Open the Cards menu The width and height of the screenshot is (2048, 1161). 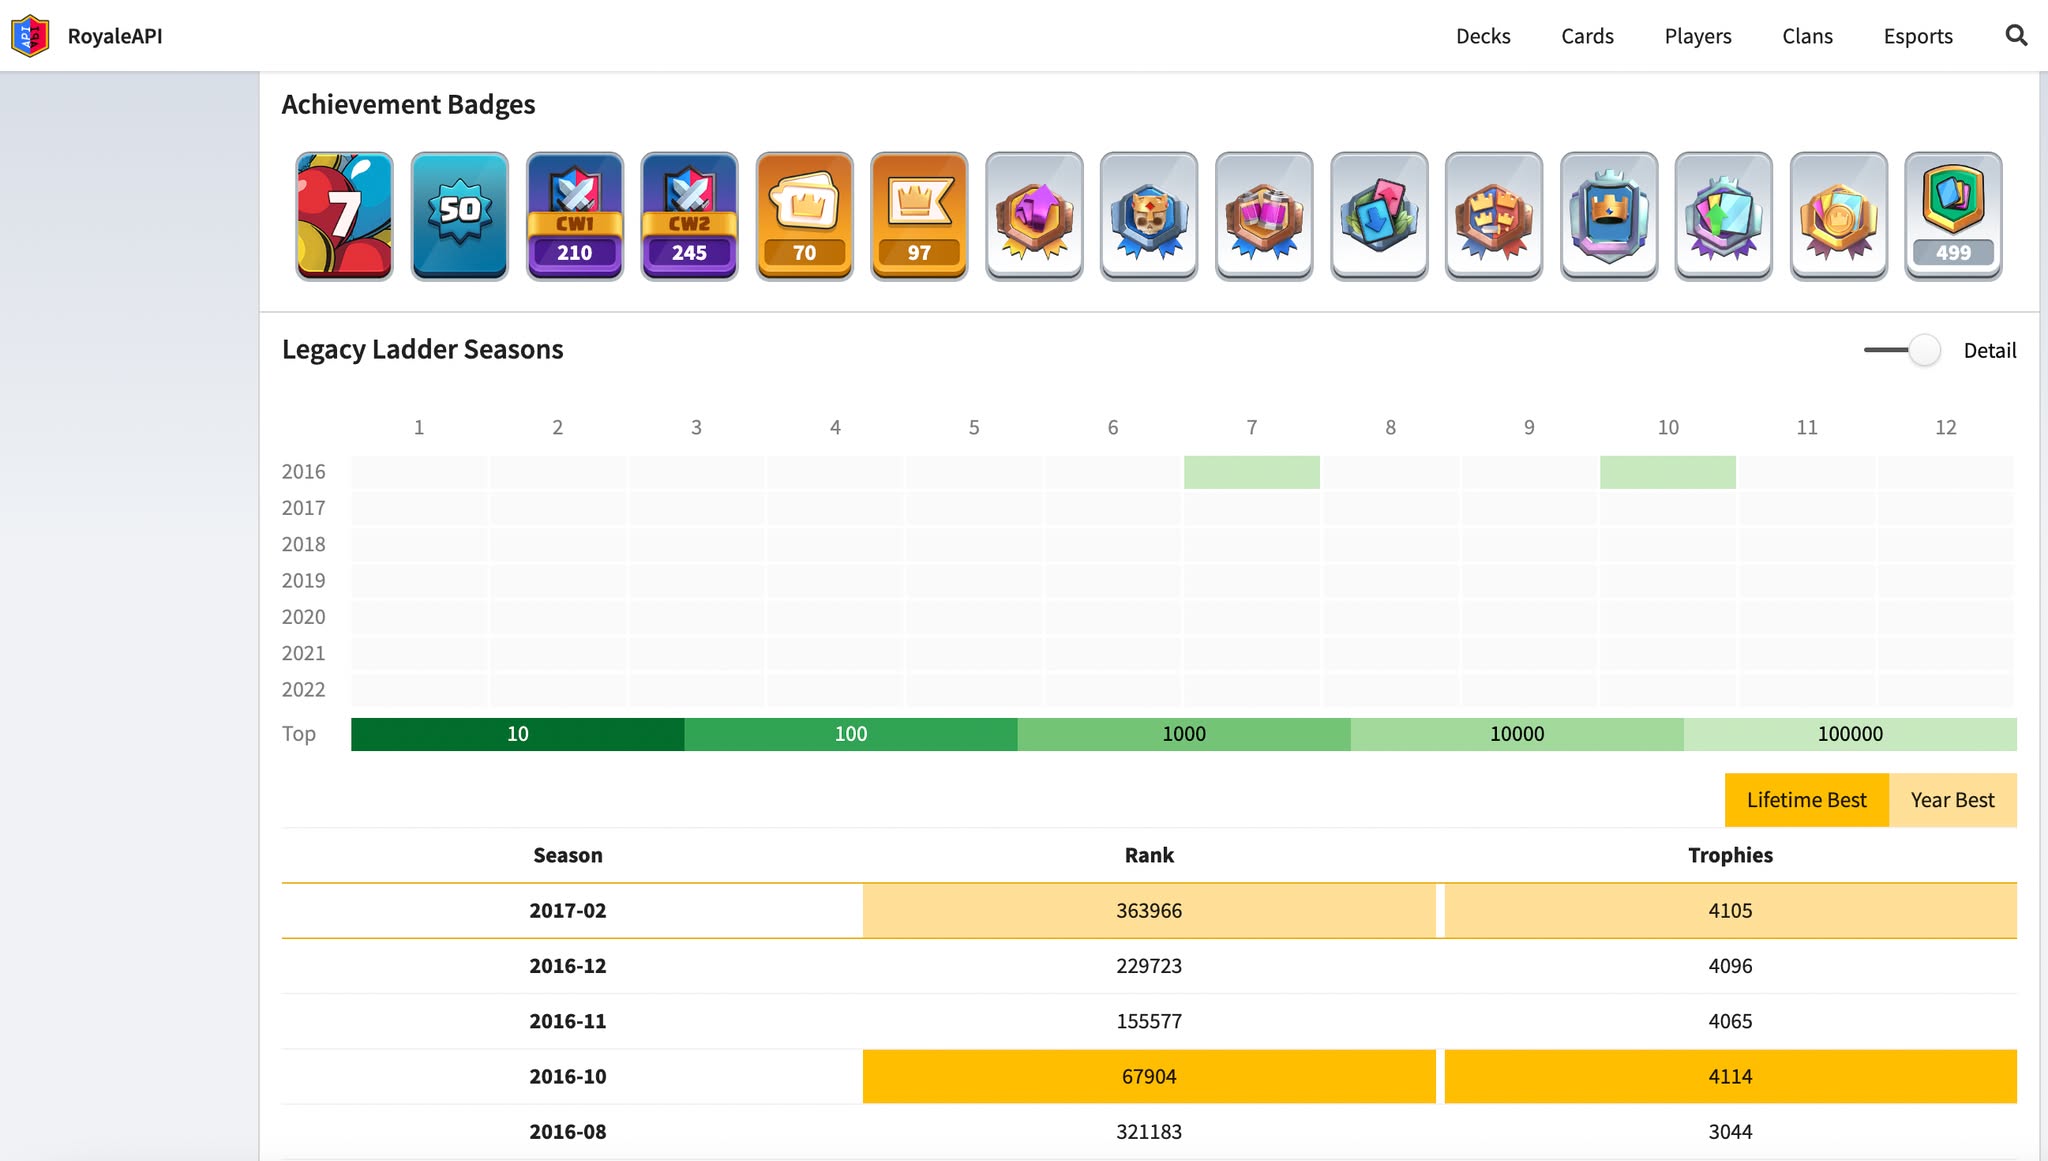pyautogui.click(x=1587, y=36)
